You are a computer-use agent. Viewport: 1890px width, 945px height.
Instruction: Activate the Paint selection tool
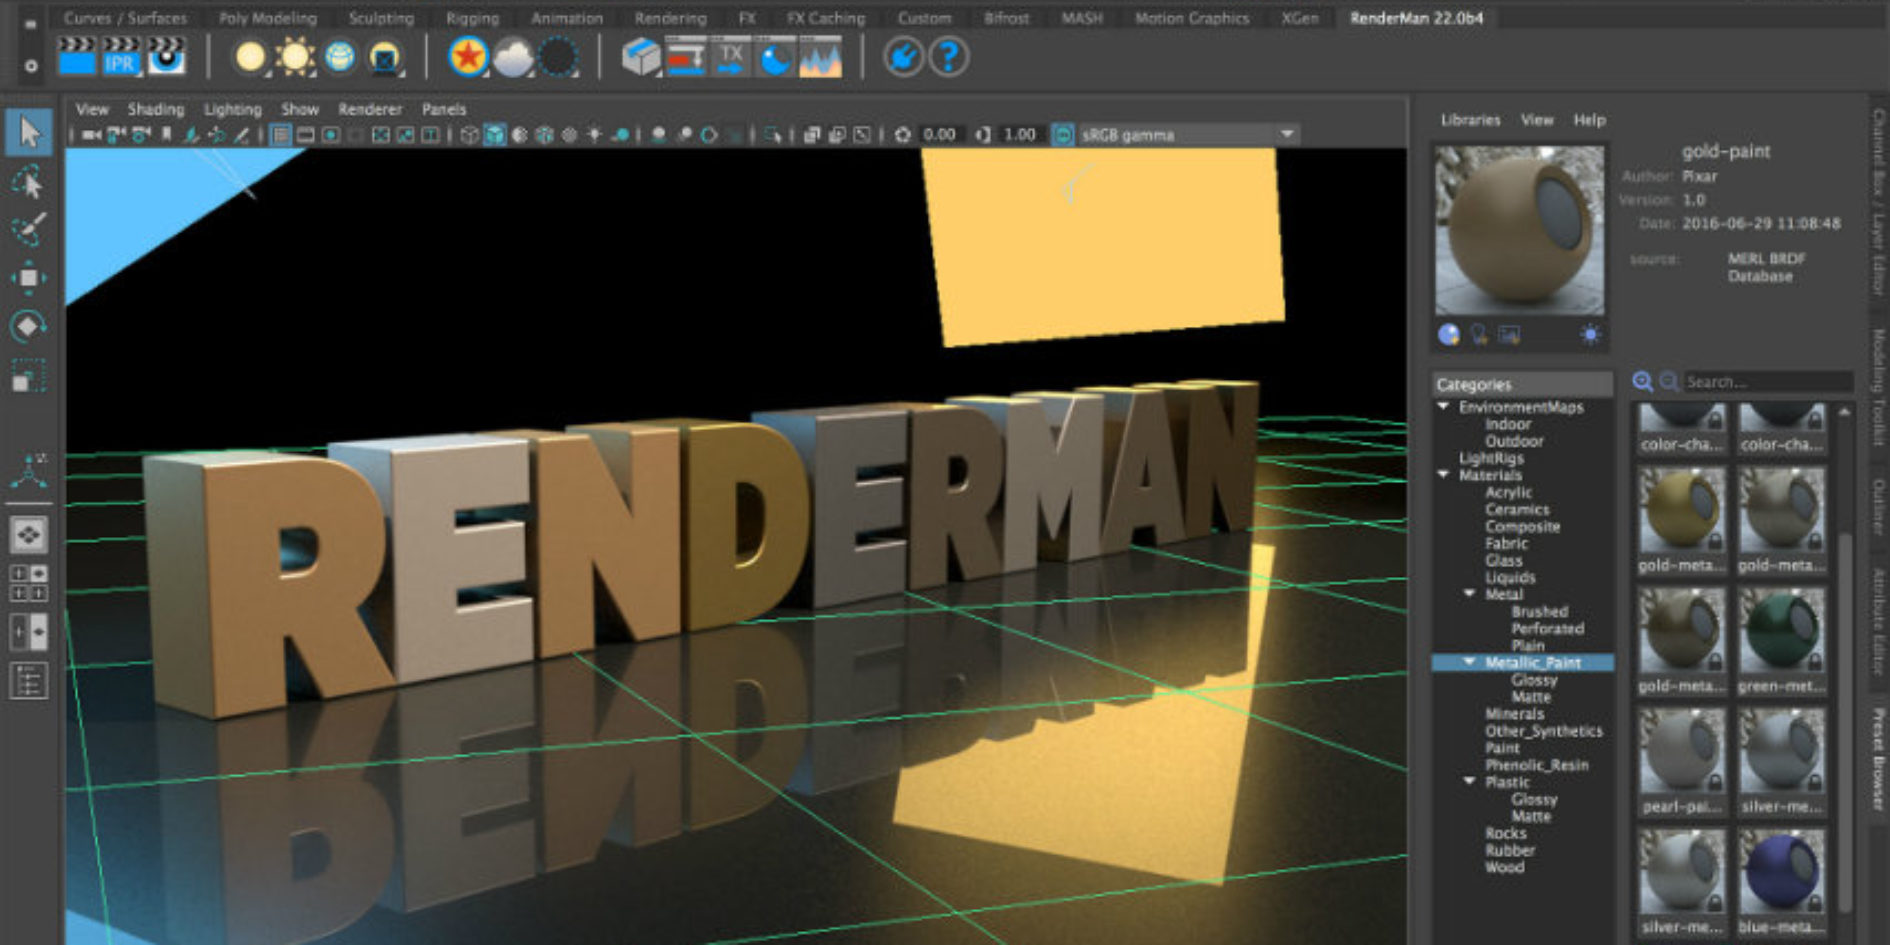tap(29, 229)
